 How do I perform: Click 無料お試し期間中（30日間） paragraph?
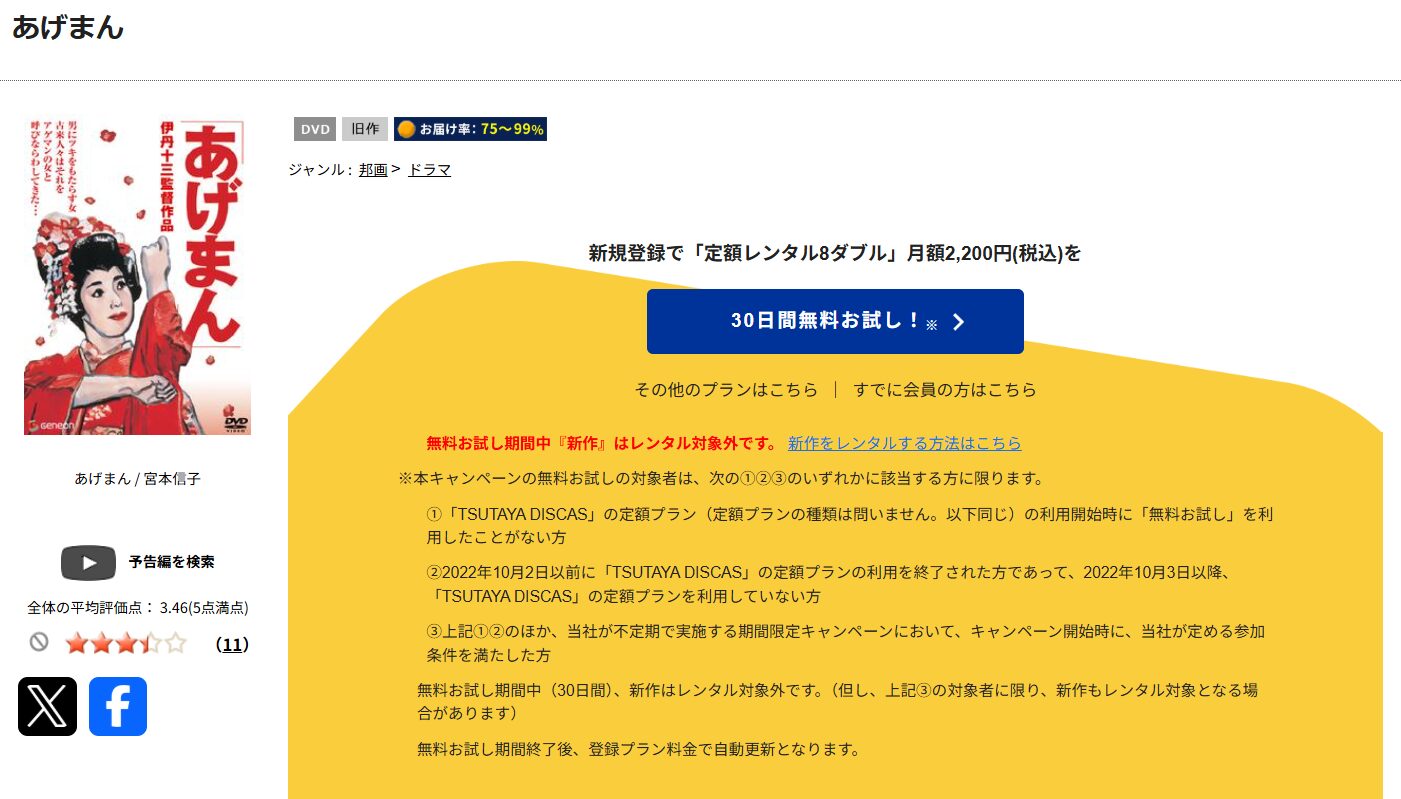[x=838, y=702]
